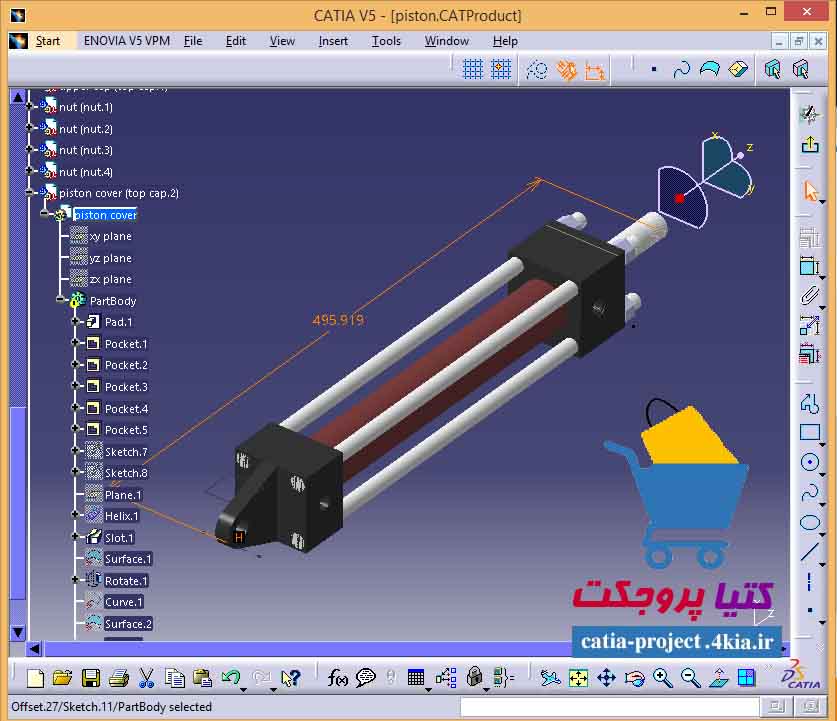837x721 pixels.
Task: Click the Undo arrow icon
Action: 231,678
